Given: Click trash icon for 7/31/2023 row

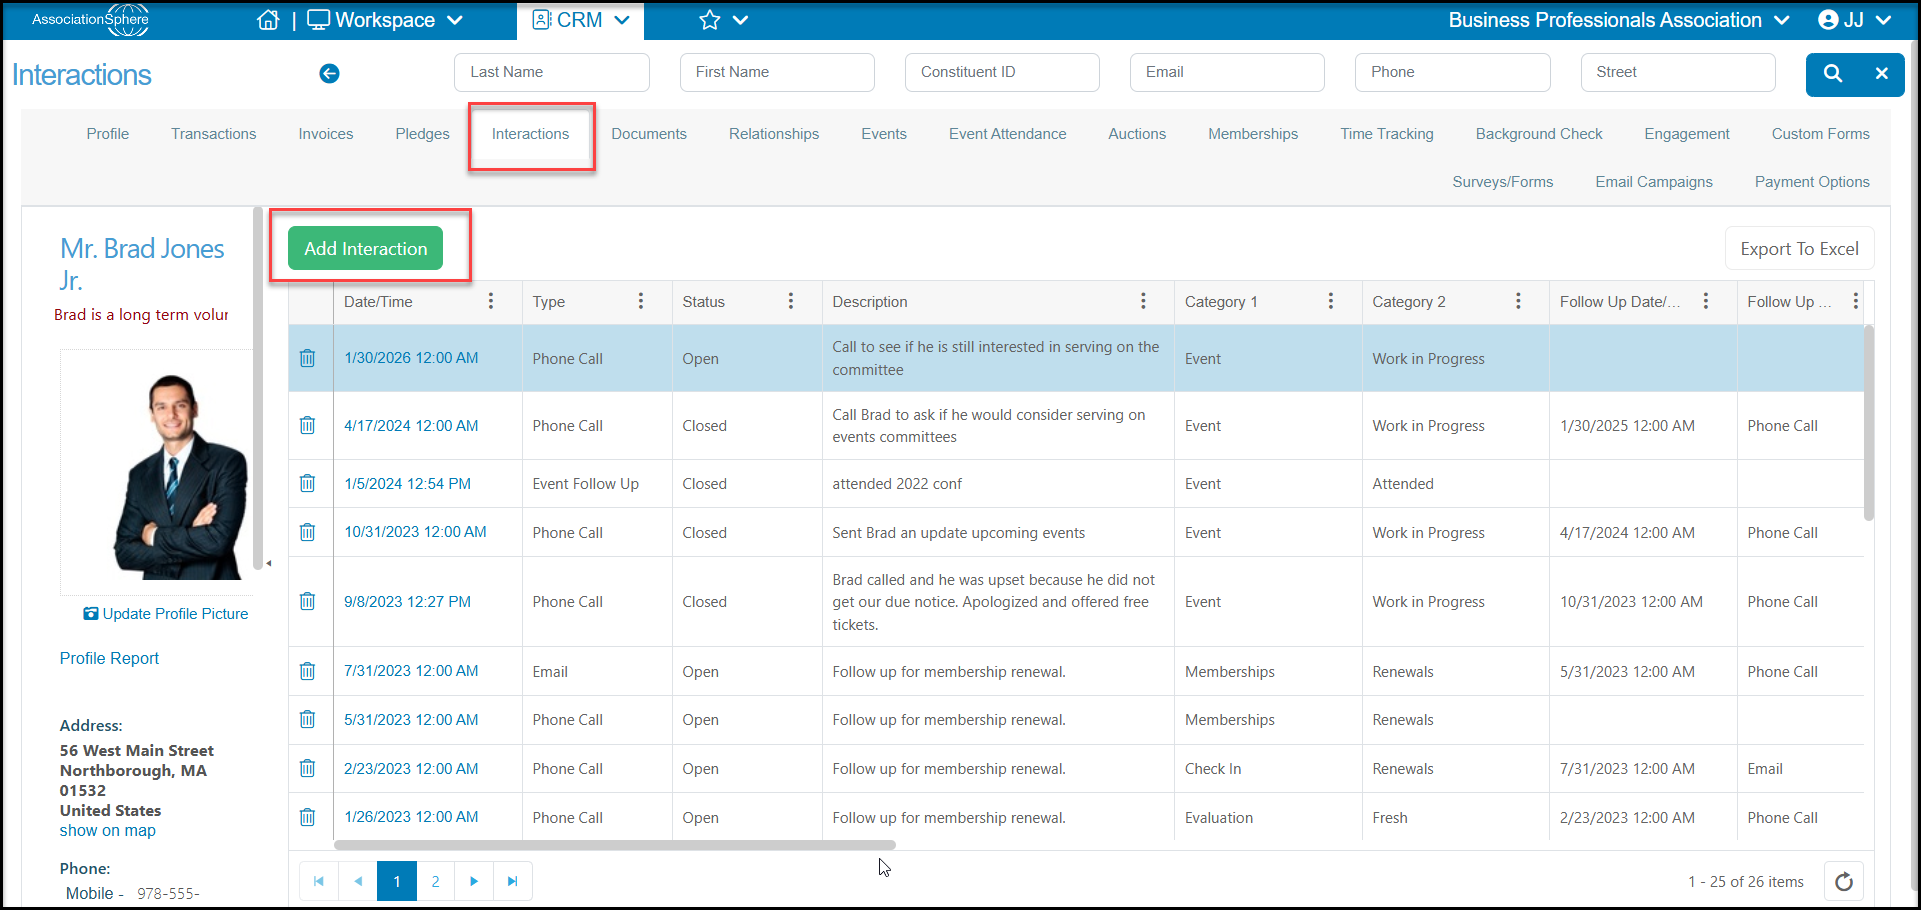Looking at the screenshot, I should point(308,671).
